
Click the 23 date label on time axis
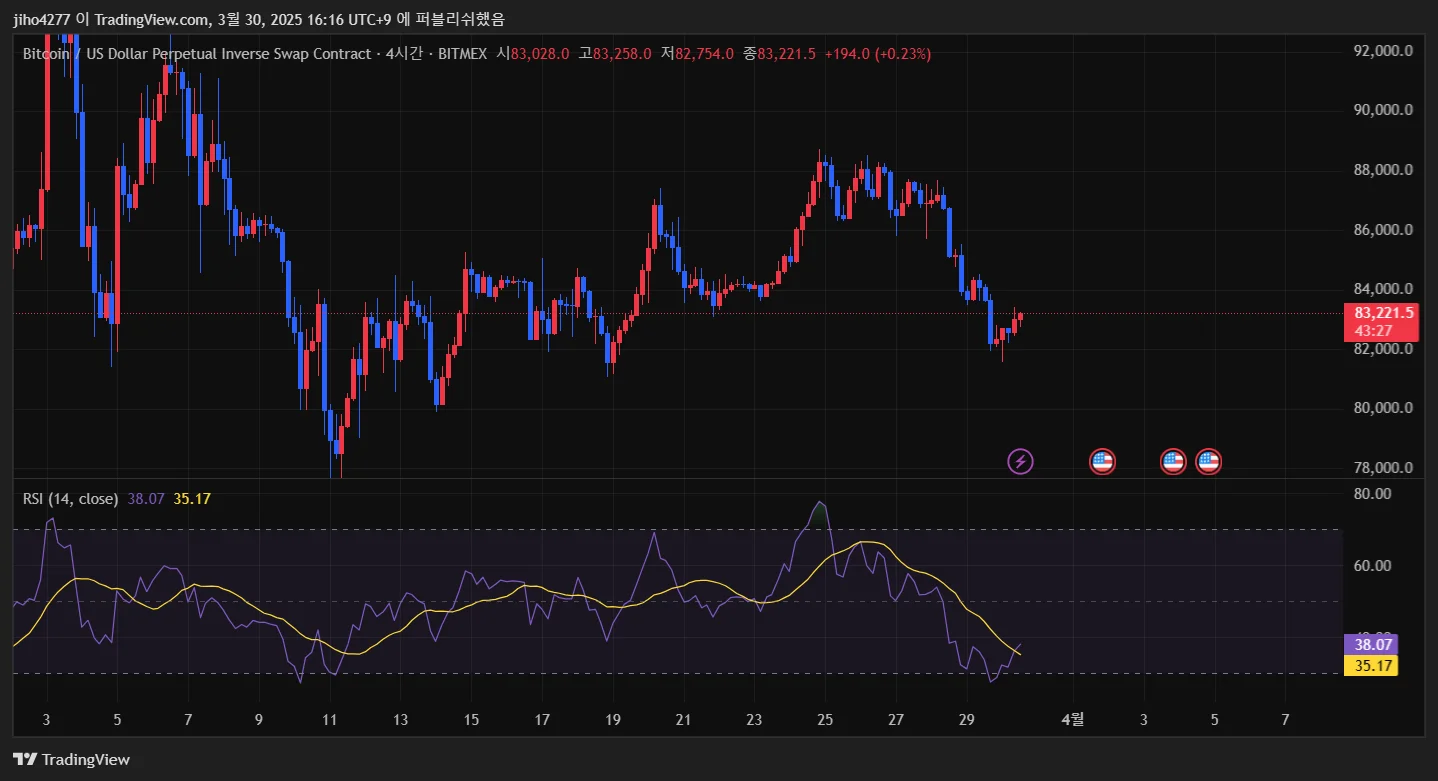coord(754,719)
